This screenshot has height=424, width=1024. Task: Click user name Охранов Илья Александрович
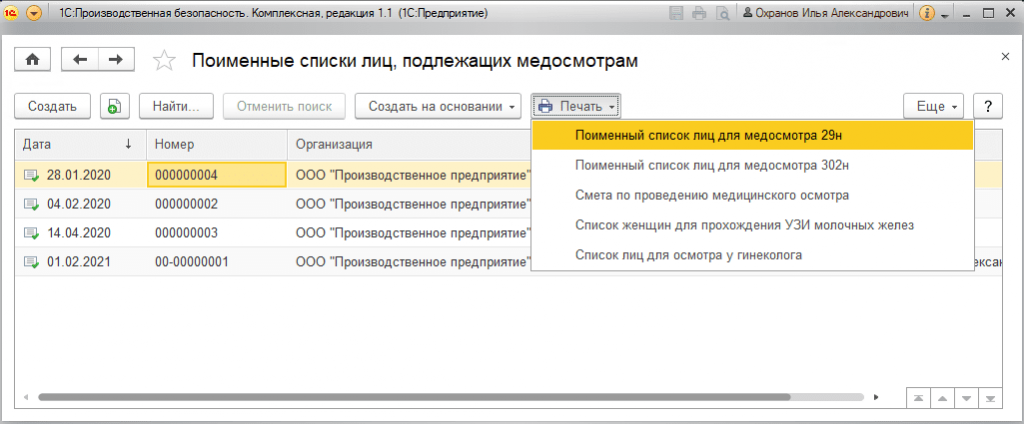pyautogui.click(x=825, y=13)
